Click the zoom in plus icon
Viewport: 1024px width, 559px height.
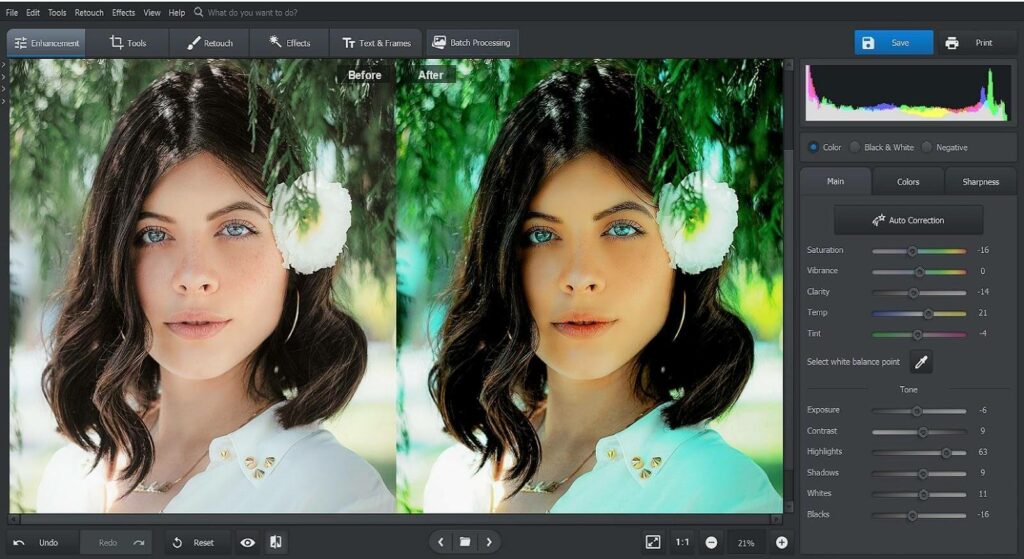[x=781, y=543]
